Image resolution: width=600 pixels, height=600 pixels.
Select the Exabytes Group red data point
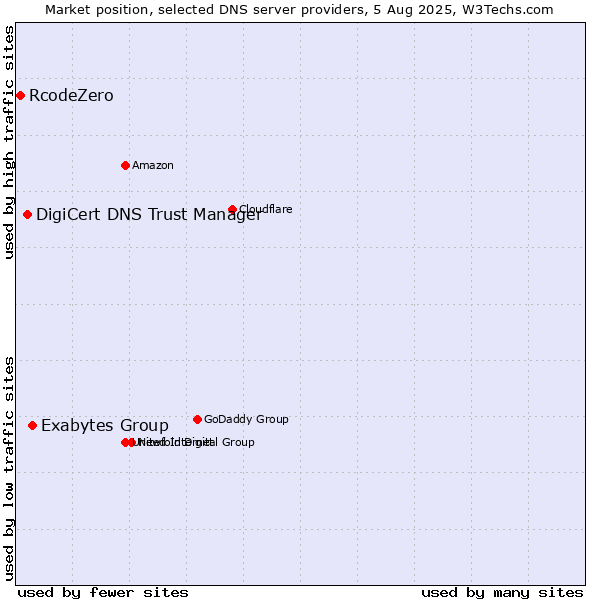click(x=33, y=426)
